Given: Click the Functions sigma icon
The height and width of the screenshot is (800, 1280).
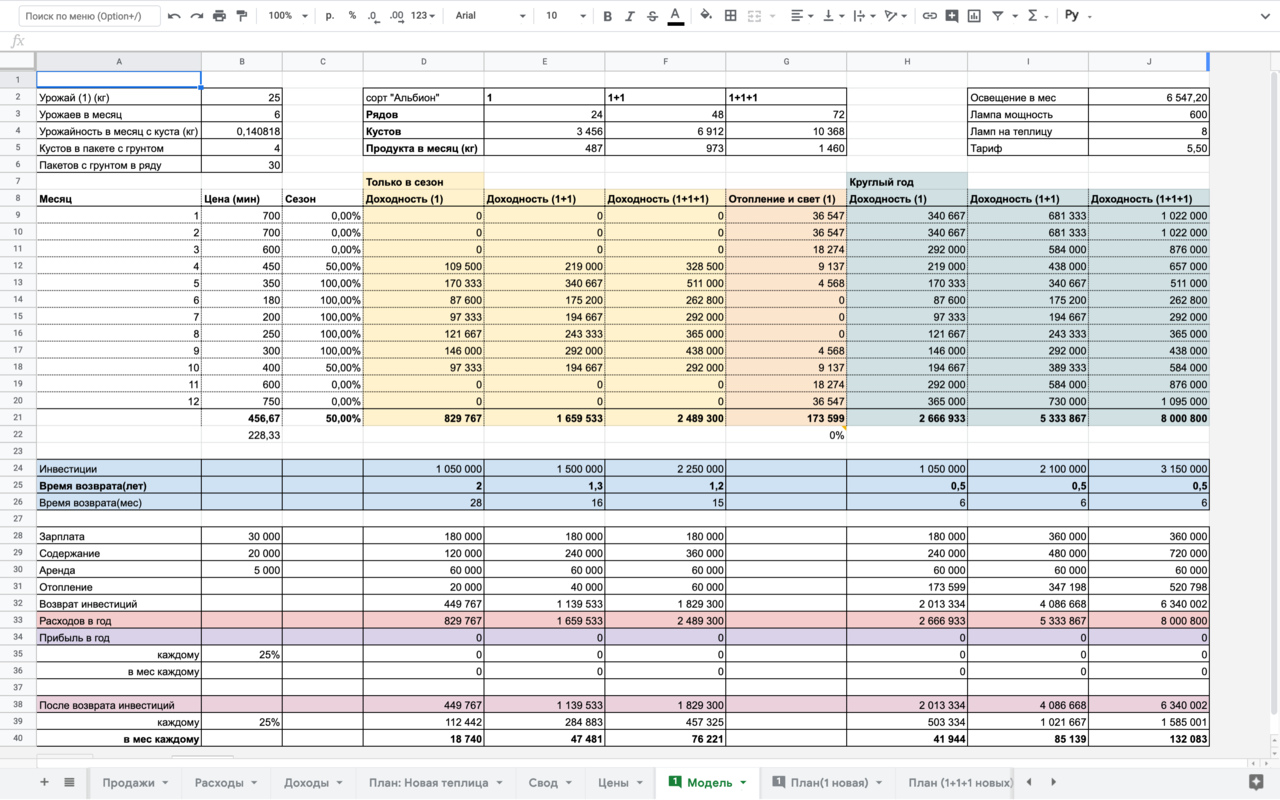Looking at the screenshot, I should tap(1034, 16).
